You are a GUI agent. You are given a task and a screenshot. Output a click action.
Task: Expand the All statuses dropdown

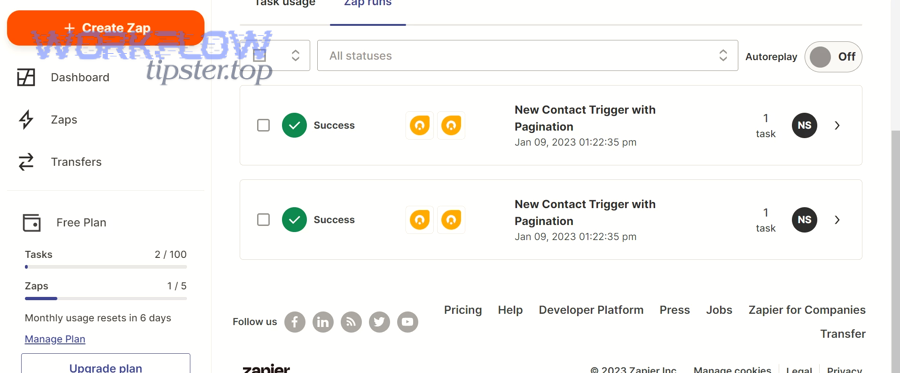click(527, 56)
